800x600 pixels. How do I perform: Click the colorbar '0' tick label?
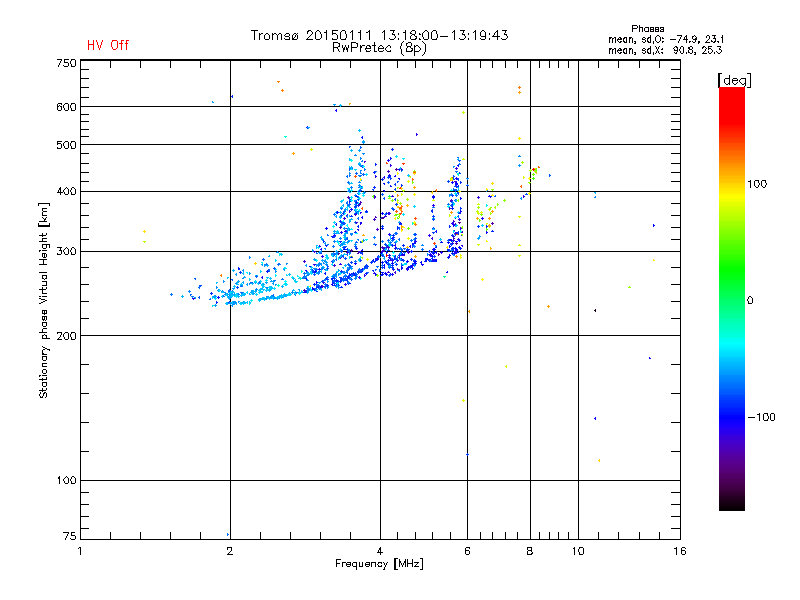point(749,301)
